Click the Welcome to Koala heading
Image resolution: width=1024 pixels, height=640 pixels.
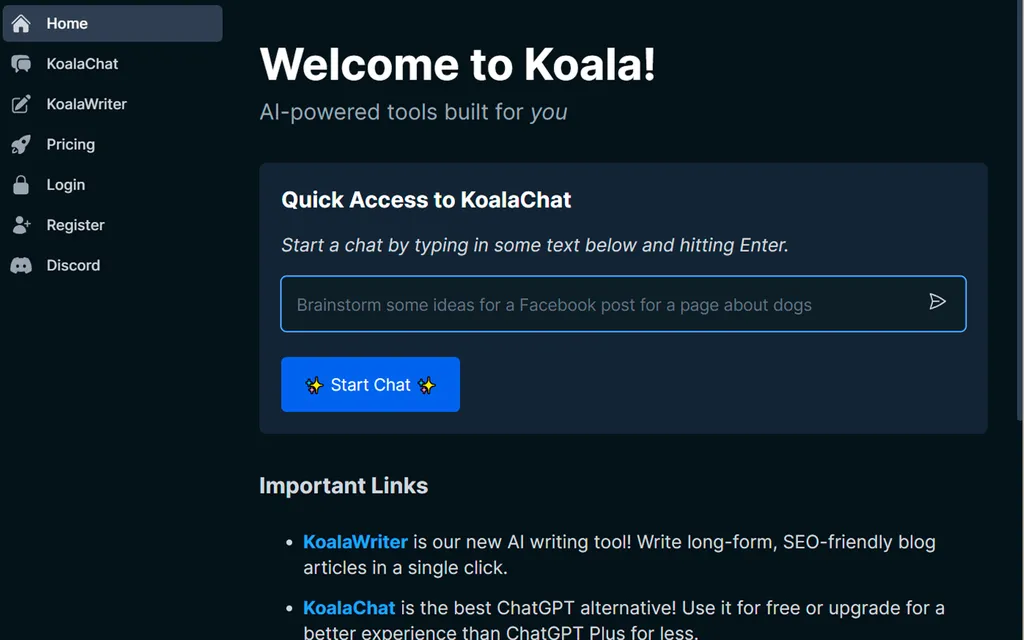click(x=457, y=64)
